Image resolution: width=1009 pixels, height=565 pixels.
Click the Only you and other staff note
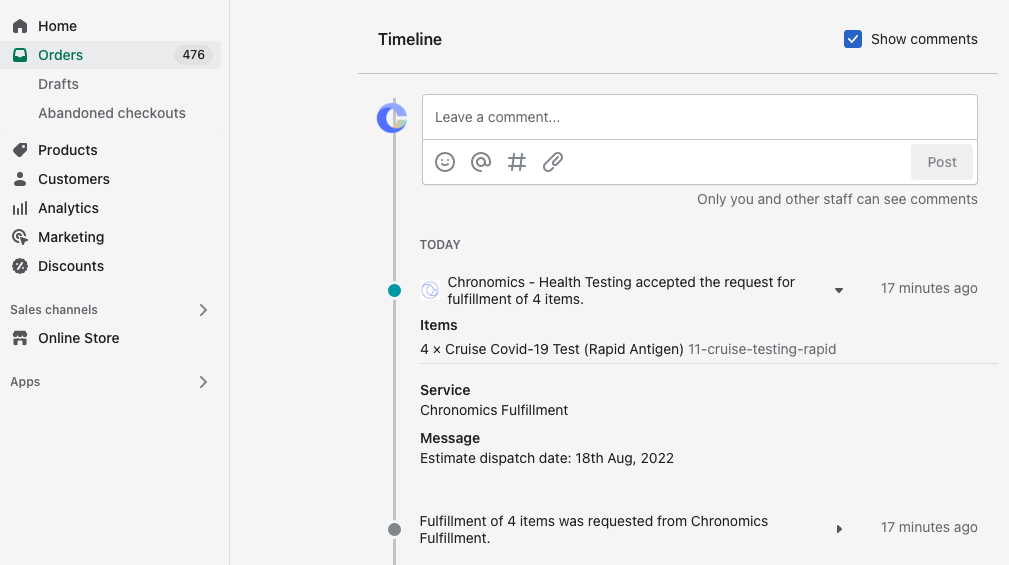tap(837, 199)
